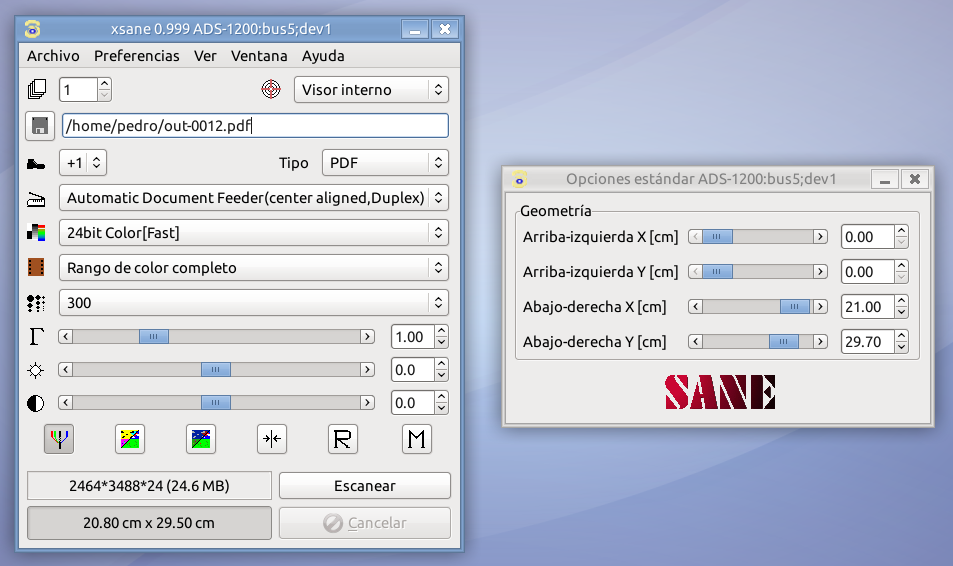Open the Visor interno dropdown
The height and width of the screenshot is (566, 953).
pos(371,90)
